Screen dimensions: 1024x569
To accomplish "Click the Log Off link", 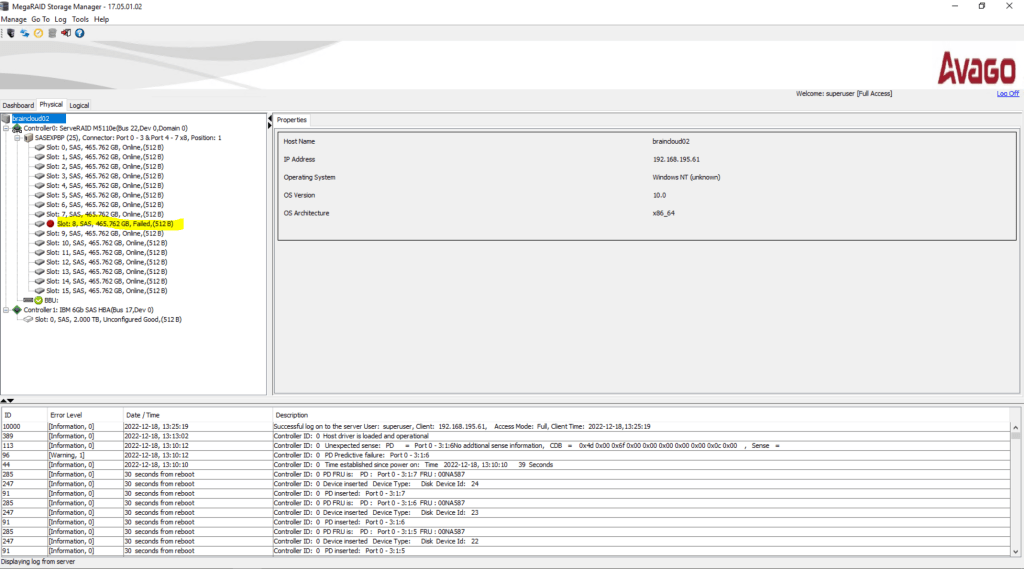I will pos(1007,93).
